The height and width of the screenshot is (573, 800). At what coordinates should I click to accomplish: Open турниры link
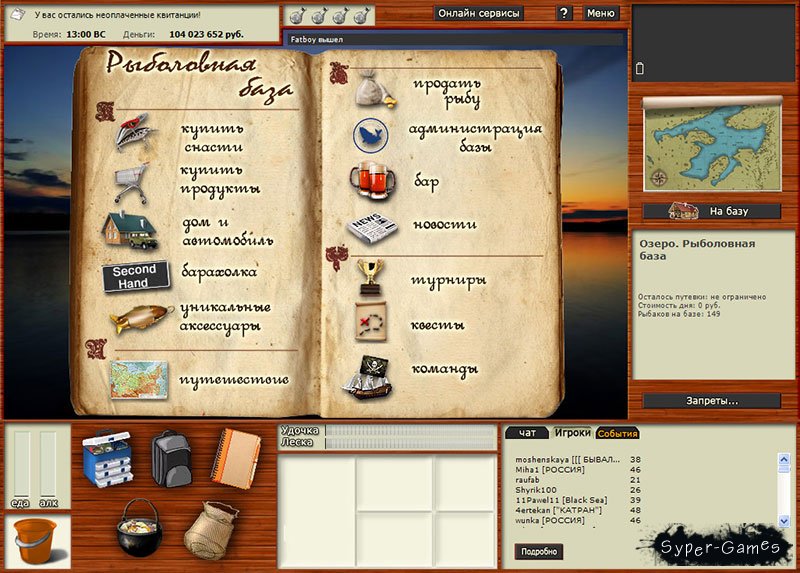449,281
